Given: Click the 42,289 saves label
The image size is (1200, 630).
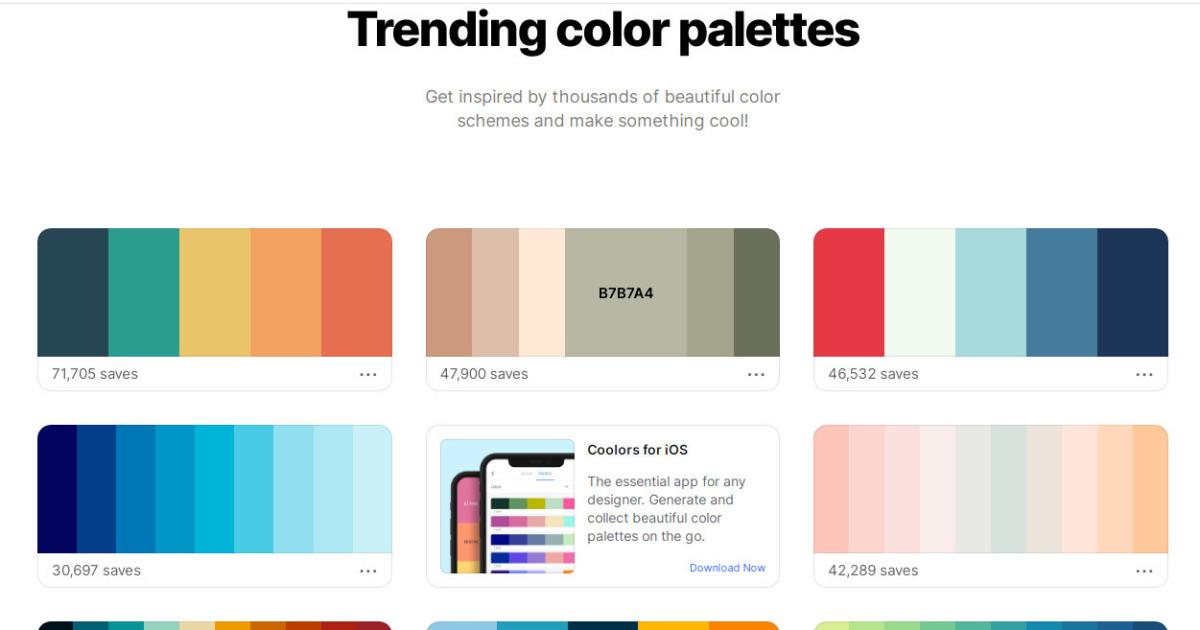Looking at the screenshot, I should 873,571.
